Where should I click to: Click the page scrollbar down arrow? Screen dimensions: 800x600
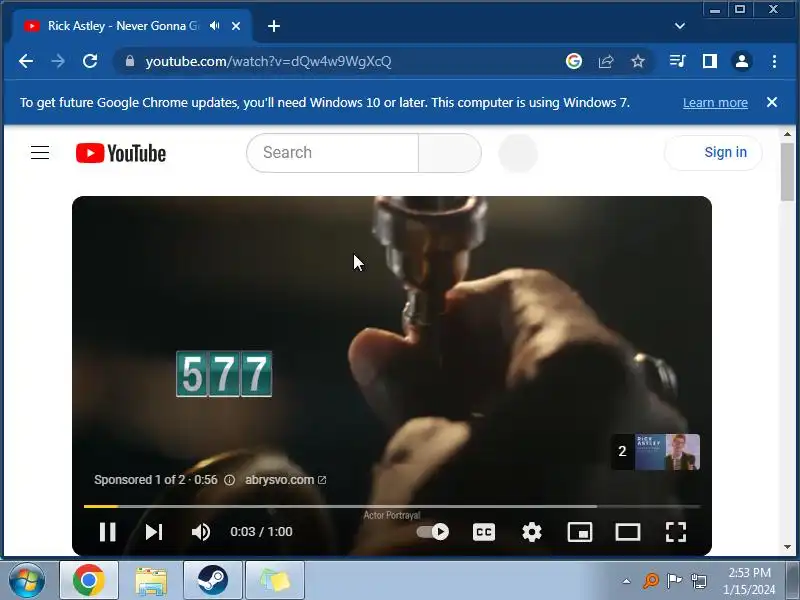point(787,546)
